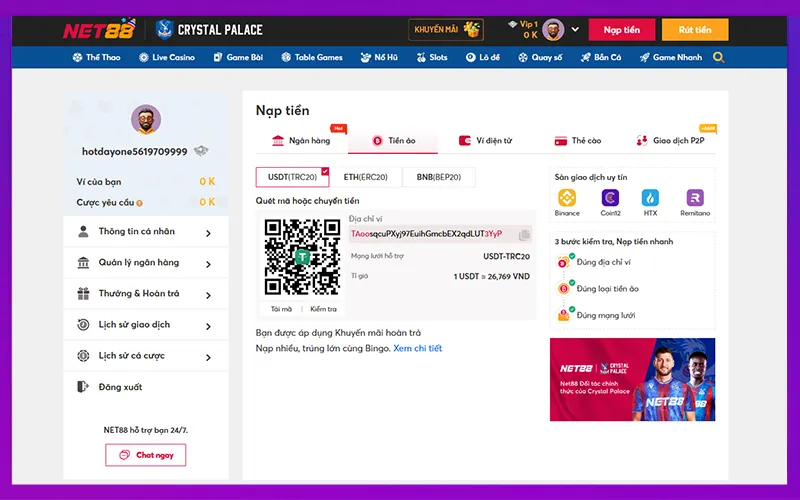The image size is (800, 500).
Task: Open Game Nhanh menu item
Action: (671, 57)
